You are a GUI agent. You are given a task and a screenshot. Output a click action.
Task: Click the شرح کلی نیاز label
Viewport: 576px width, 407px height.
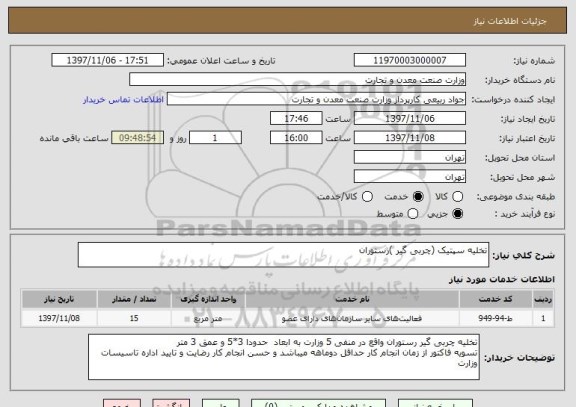point(523,255)
